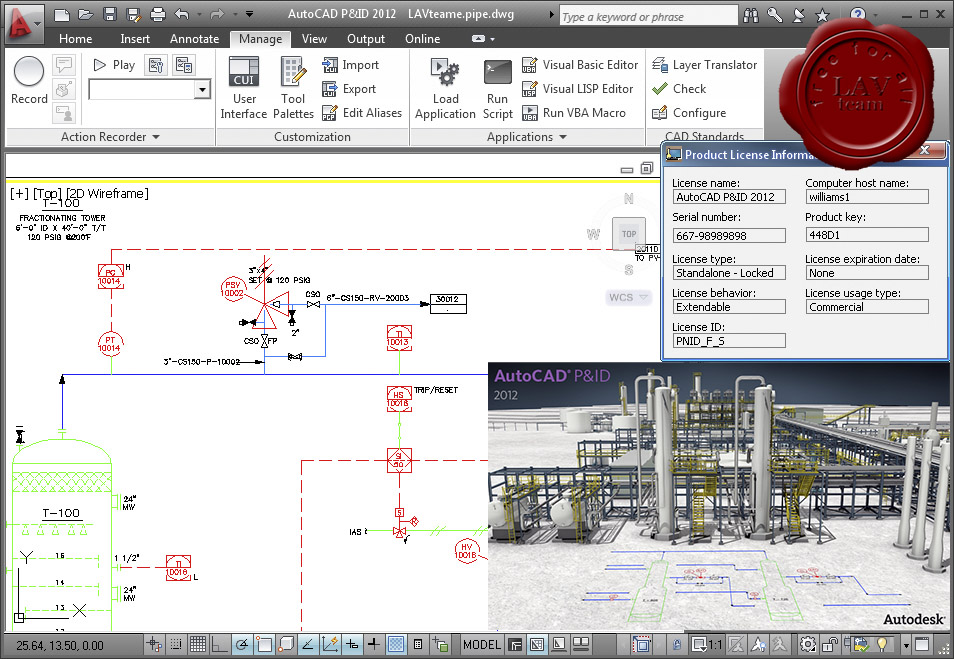The width and height of the screenshot is (954, 659).
Task: Click the 1:1 annotation scale control
Action: point(708,644)
